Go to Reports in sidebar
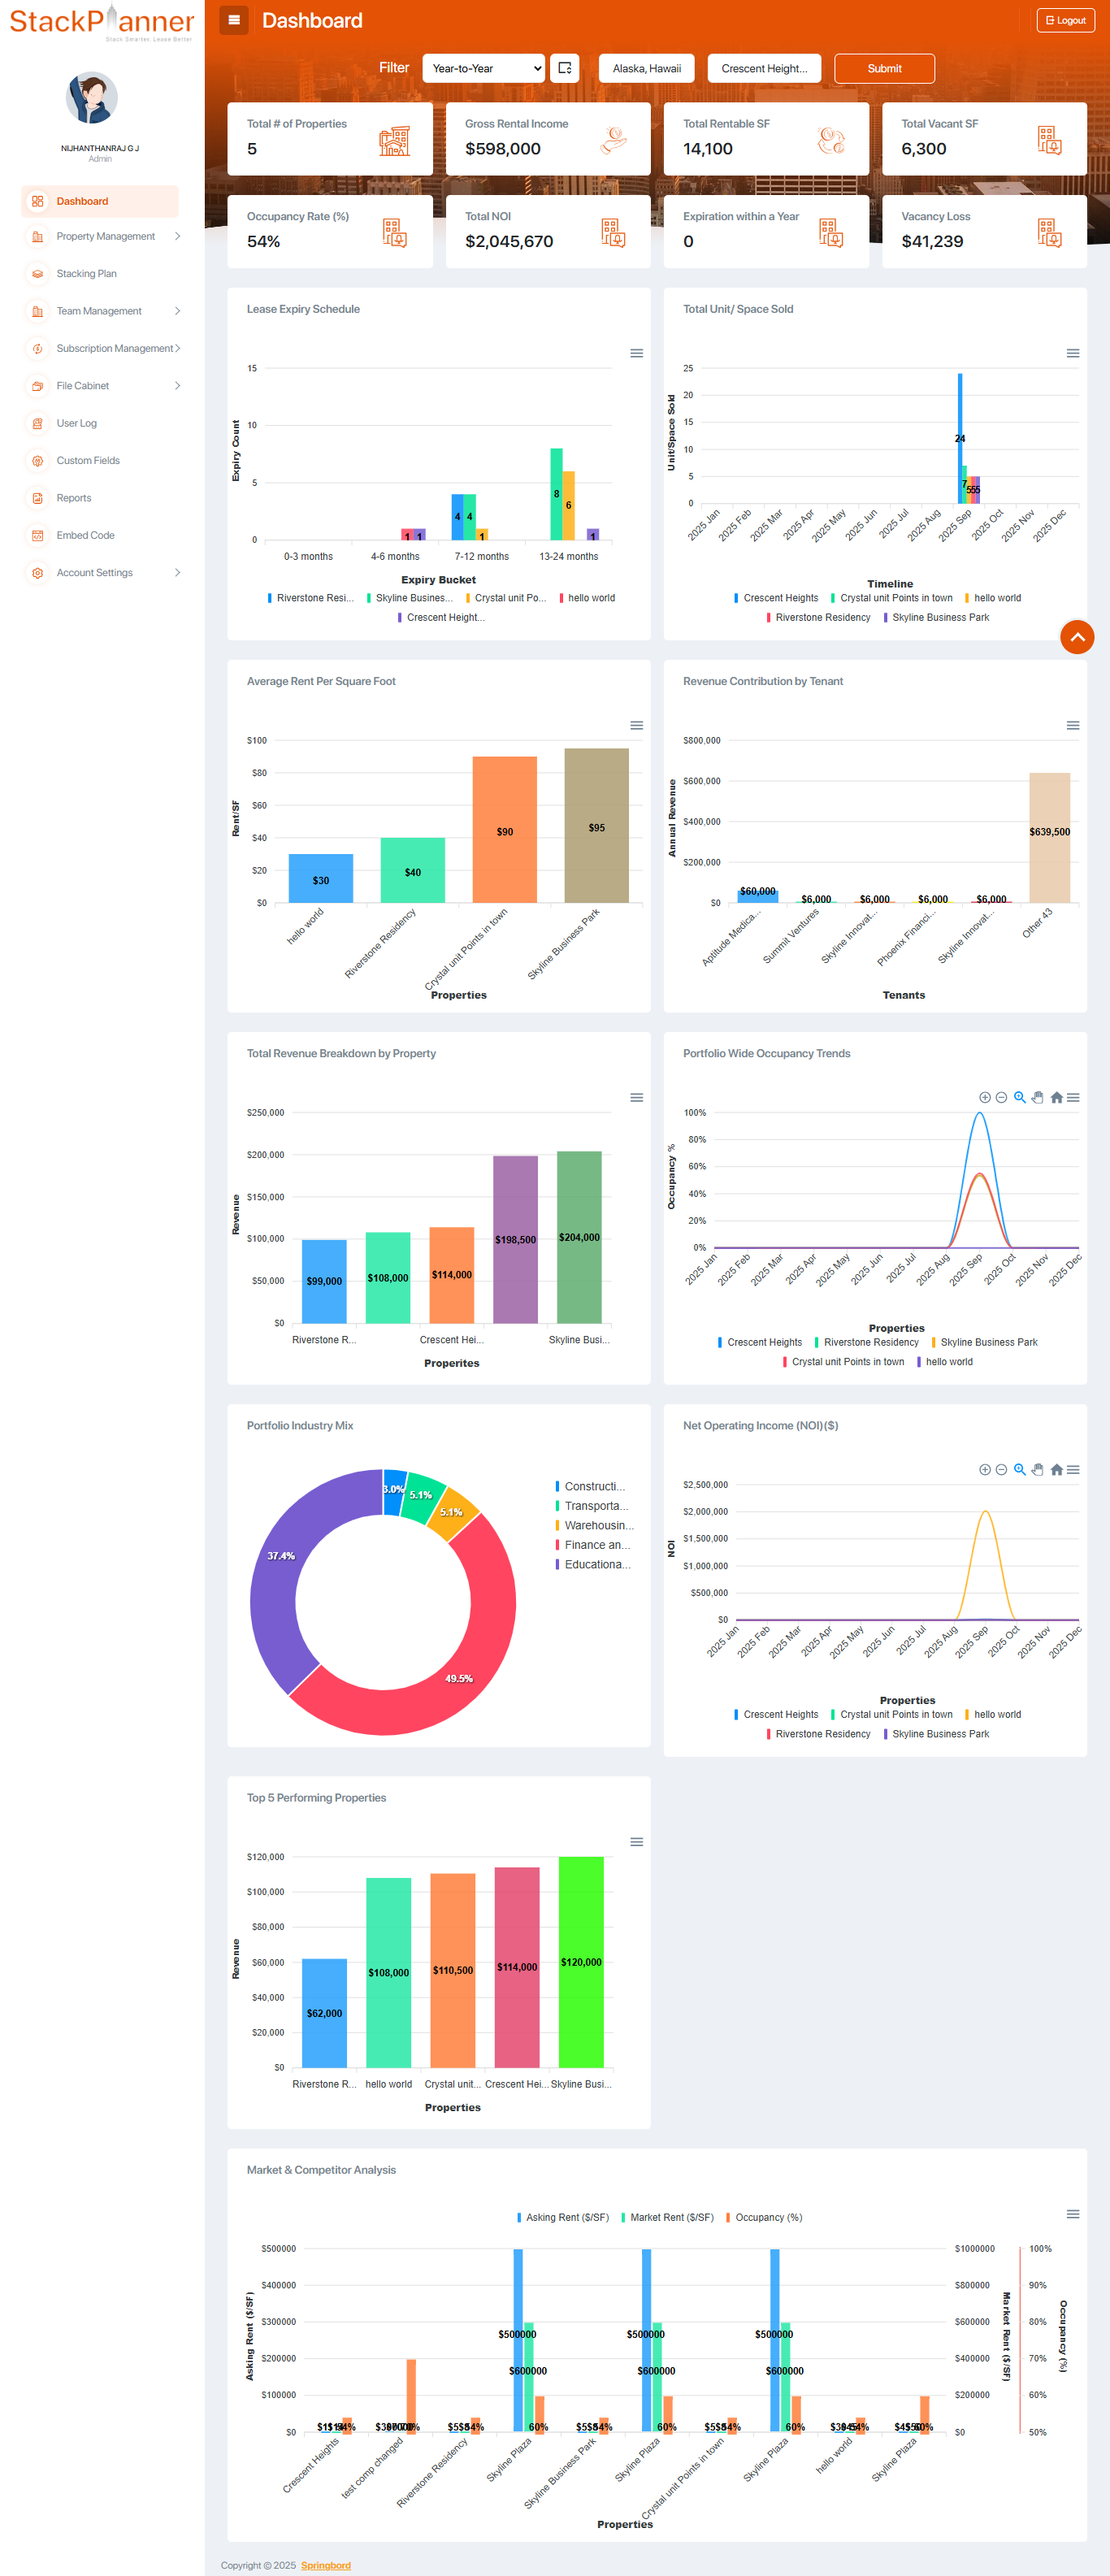Screen dimensions: 1110x2576 tap(74, 498)
